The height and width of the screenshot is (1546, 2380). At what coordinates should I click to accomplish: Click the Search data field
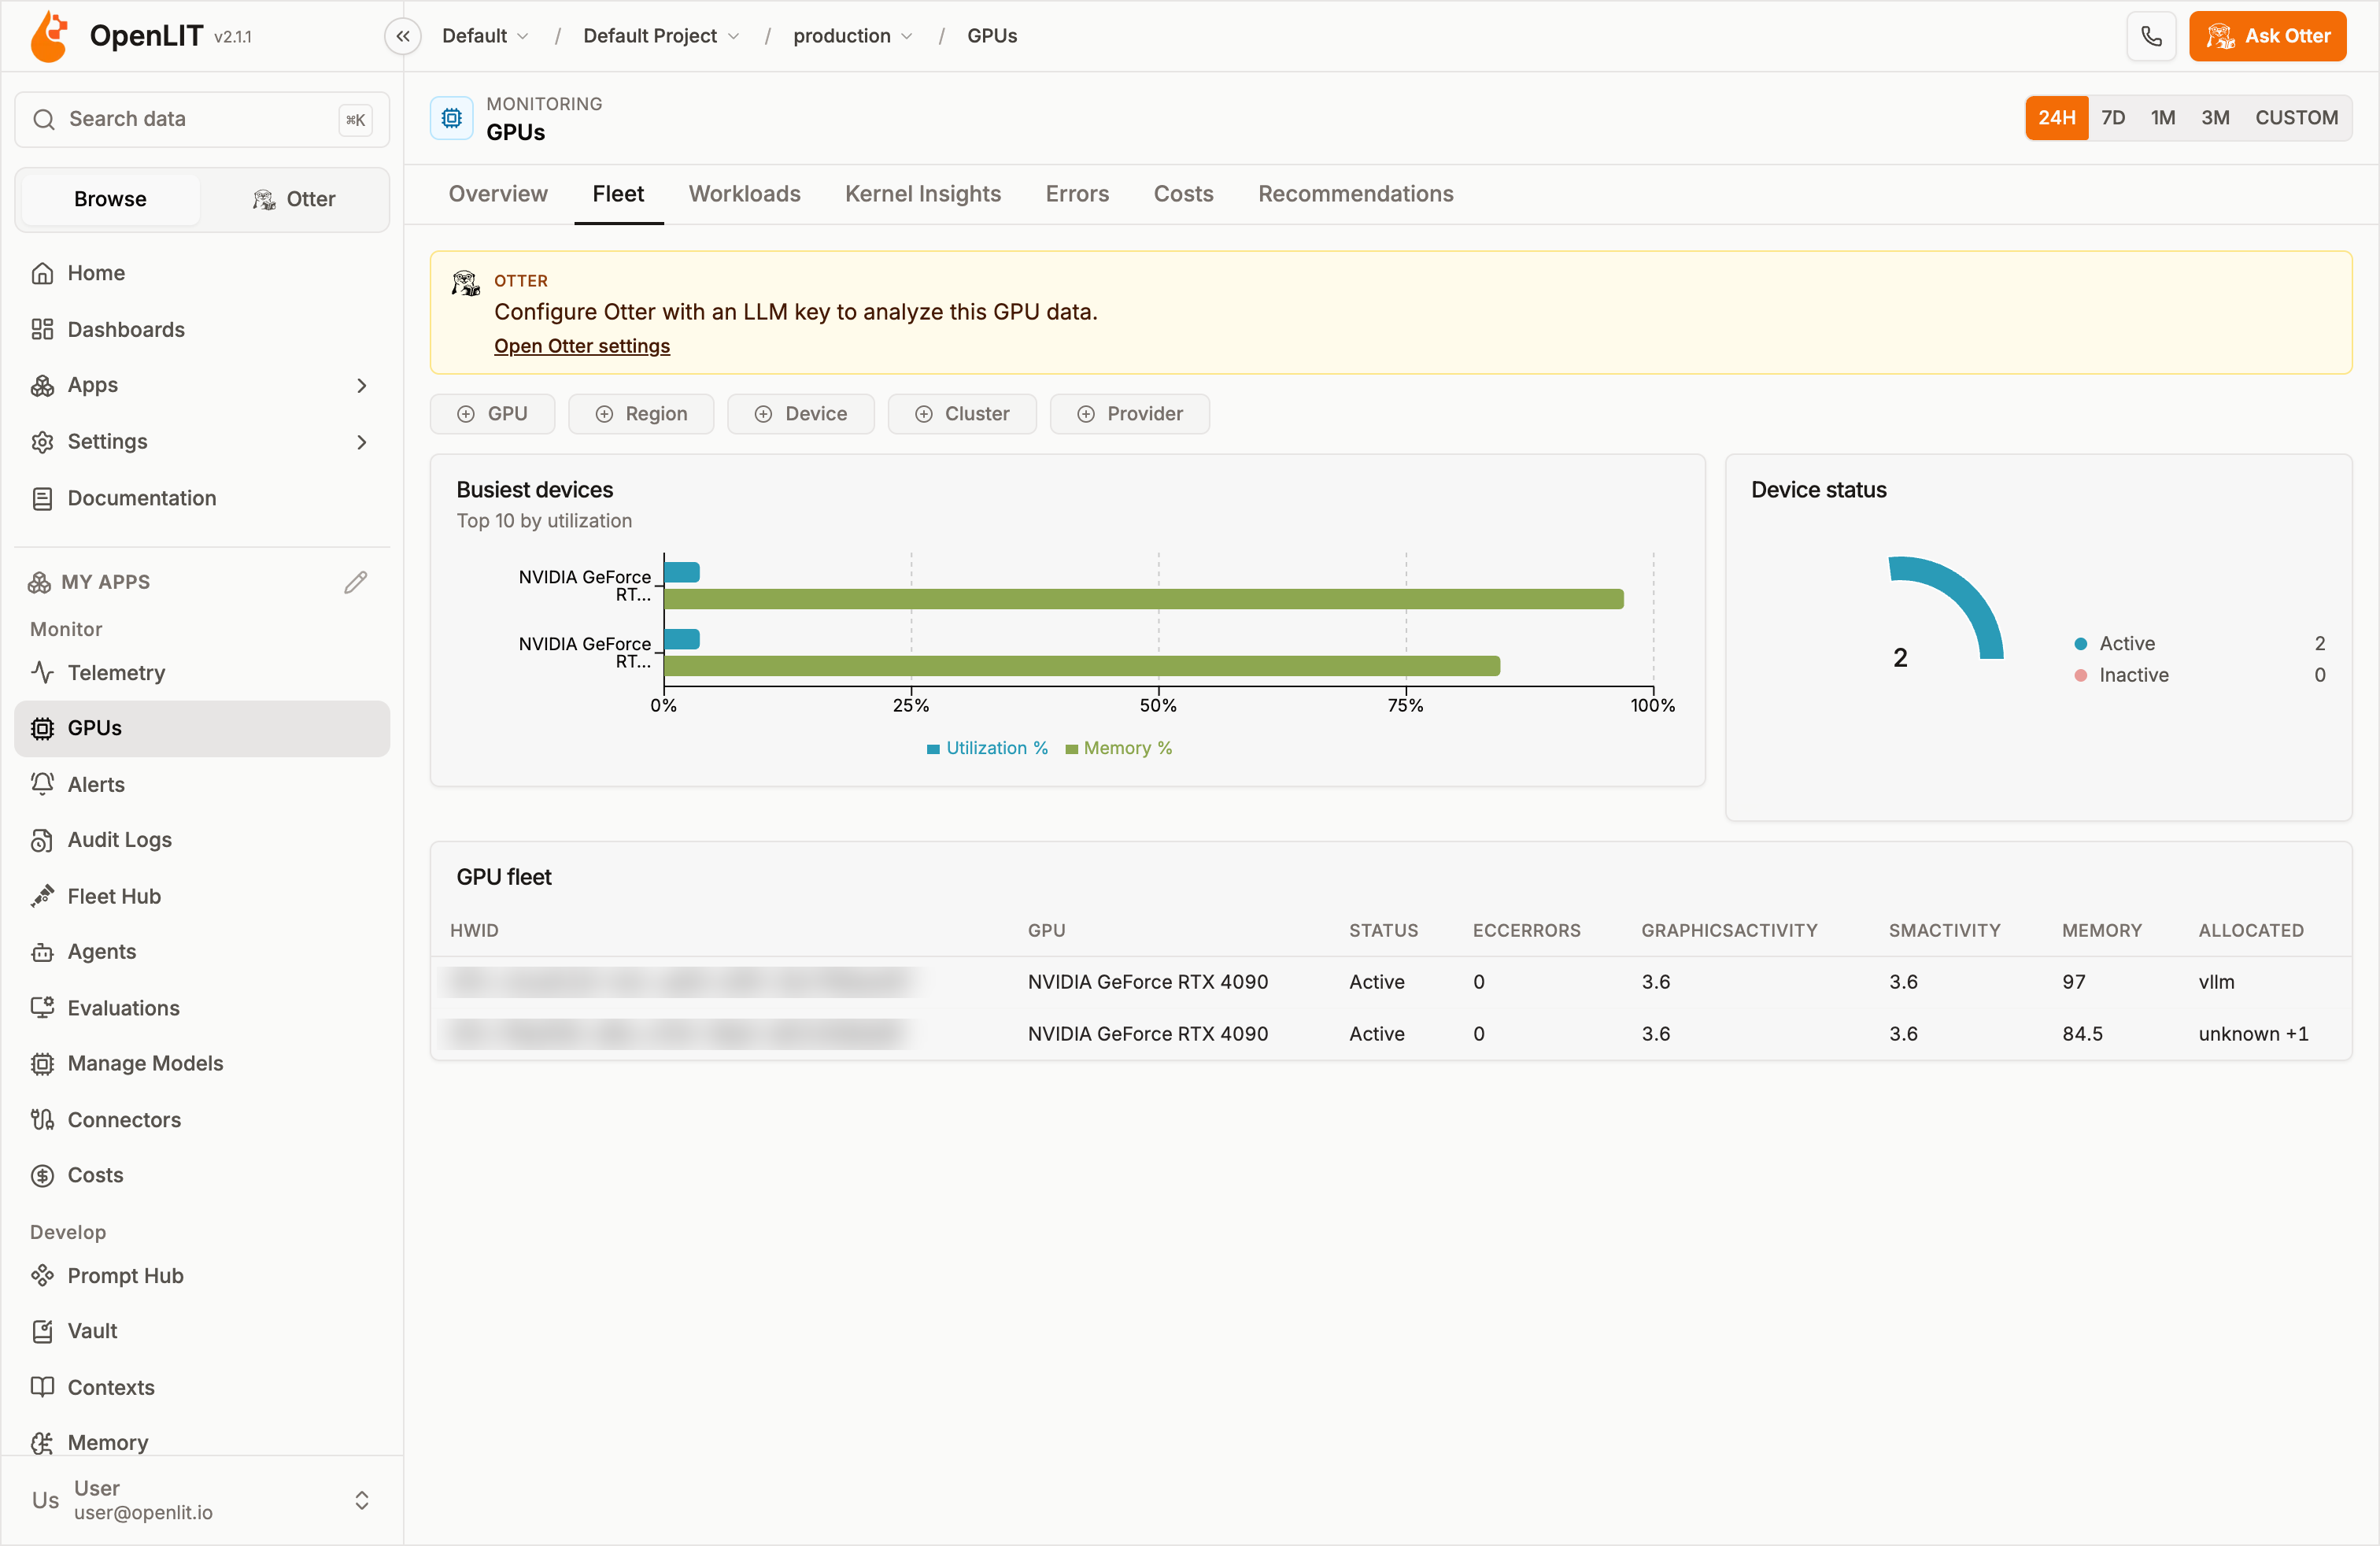click(202, 119)
